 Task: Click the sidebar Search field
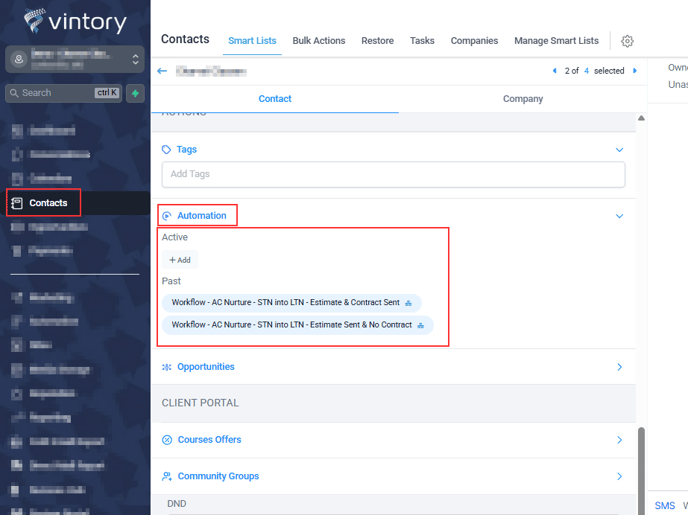click(63, 93)
